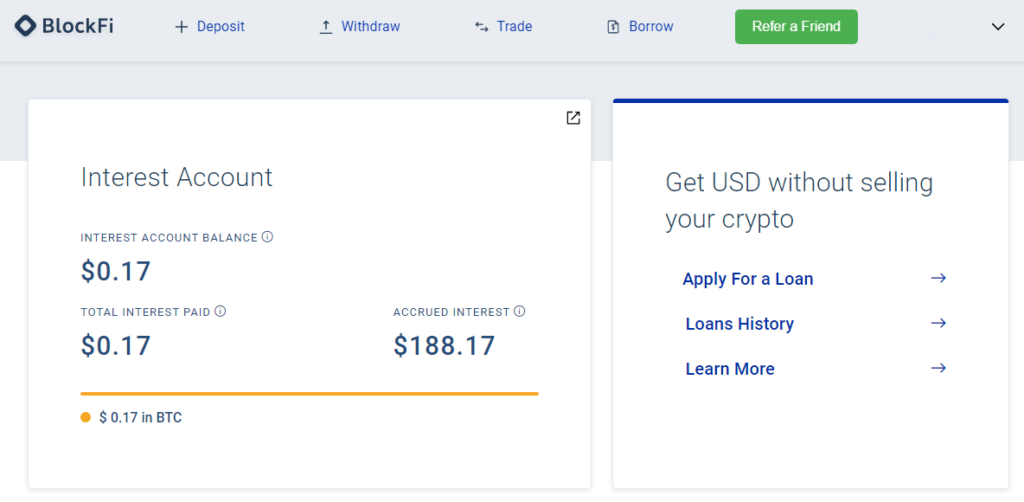Click the orange BTC legend dot

point(86,418)
